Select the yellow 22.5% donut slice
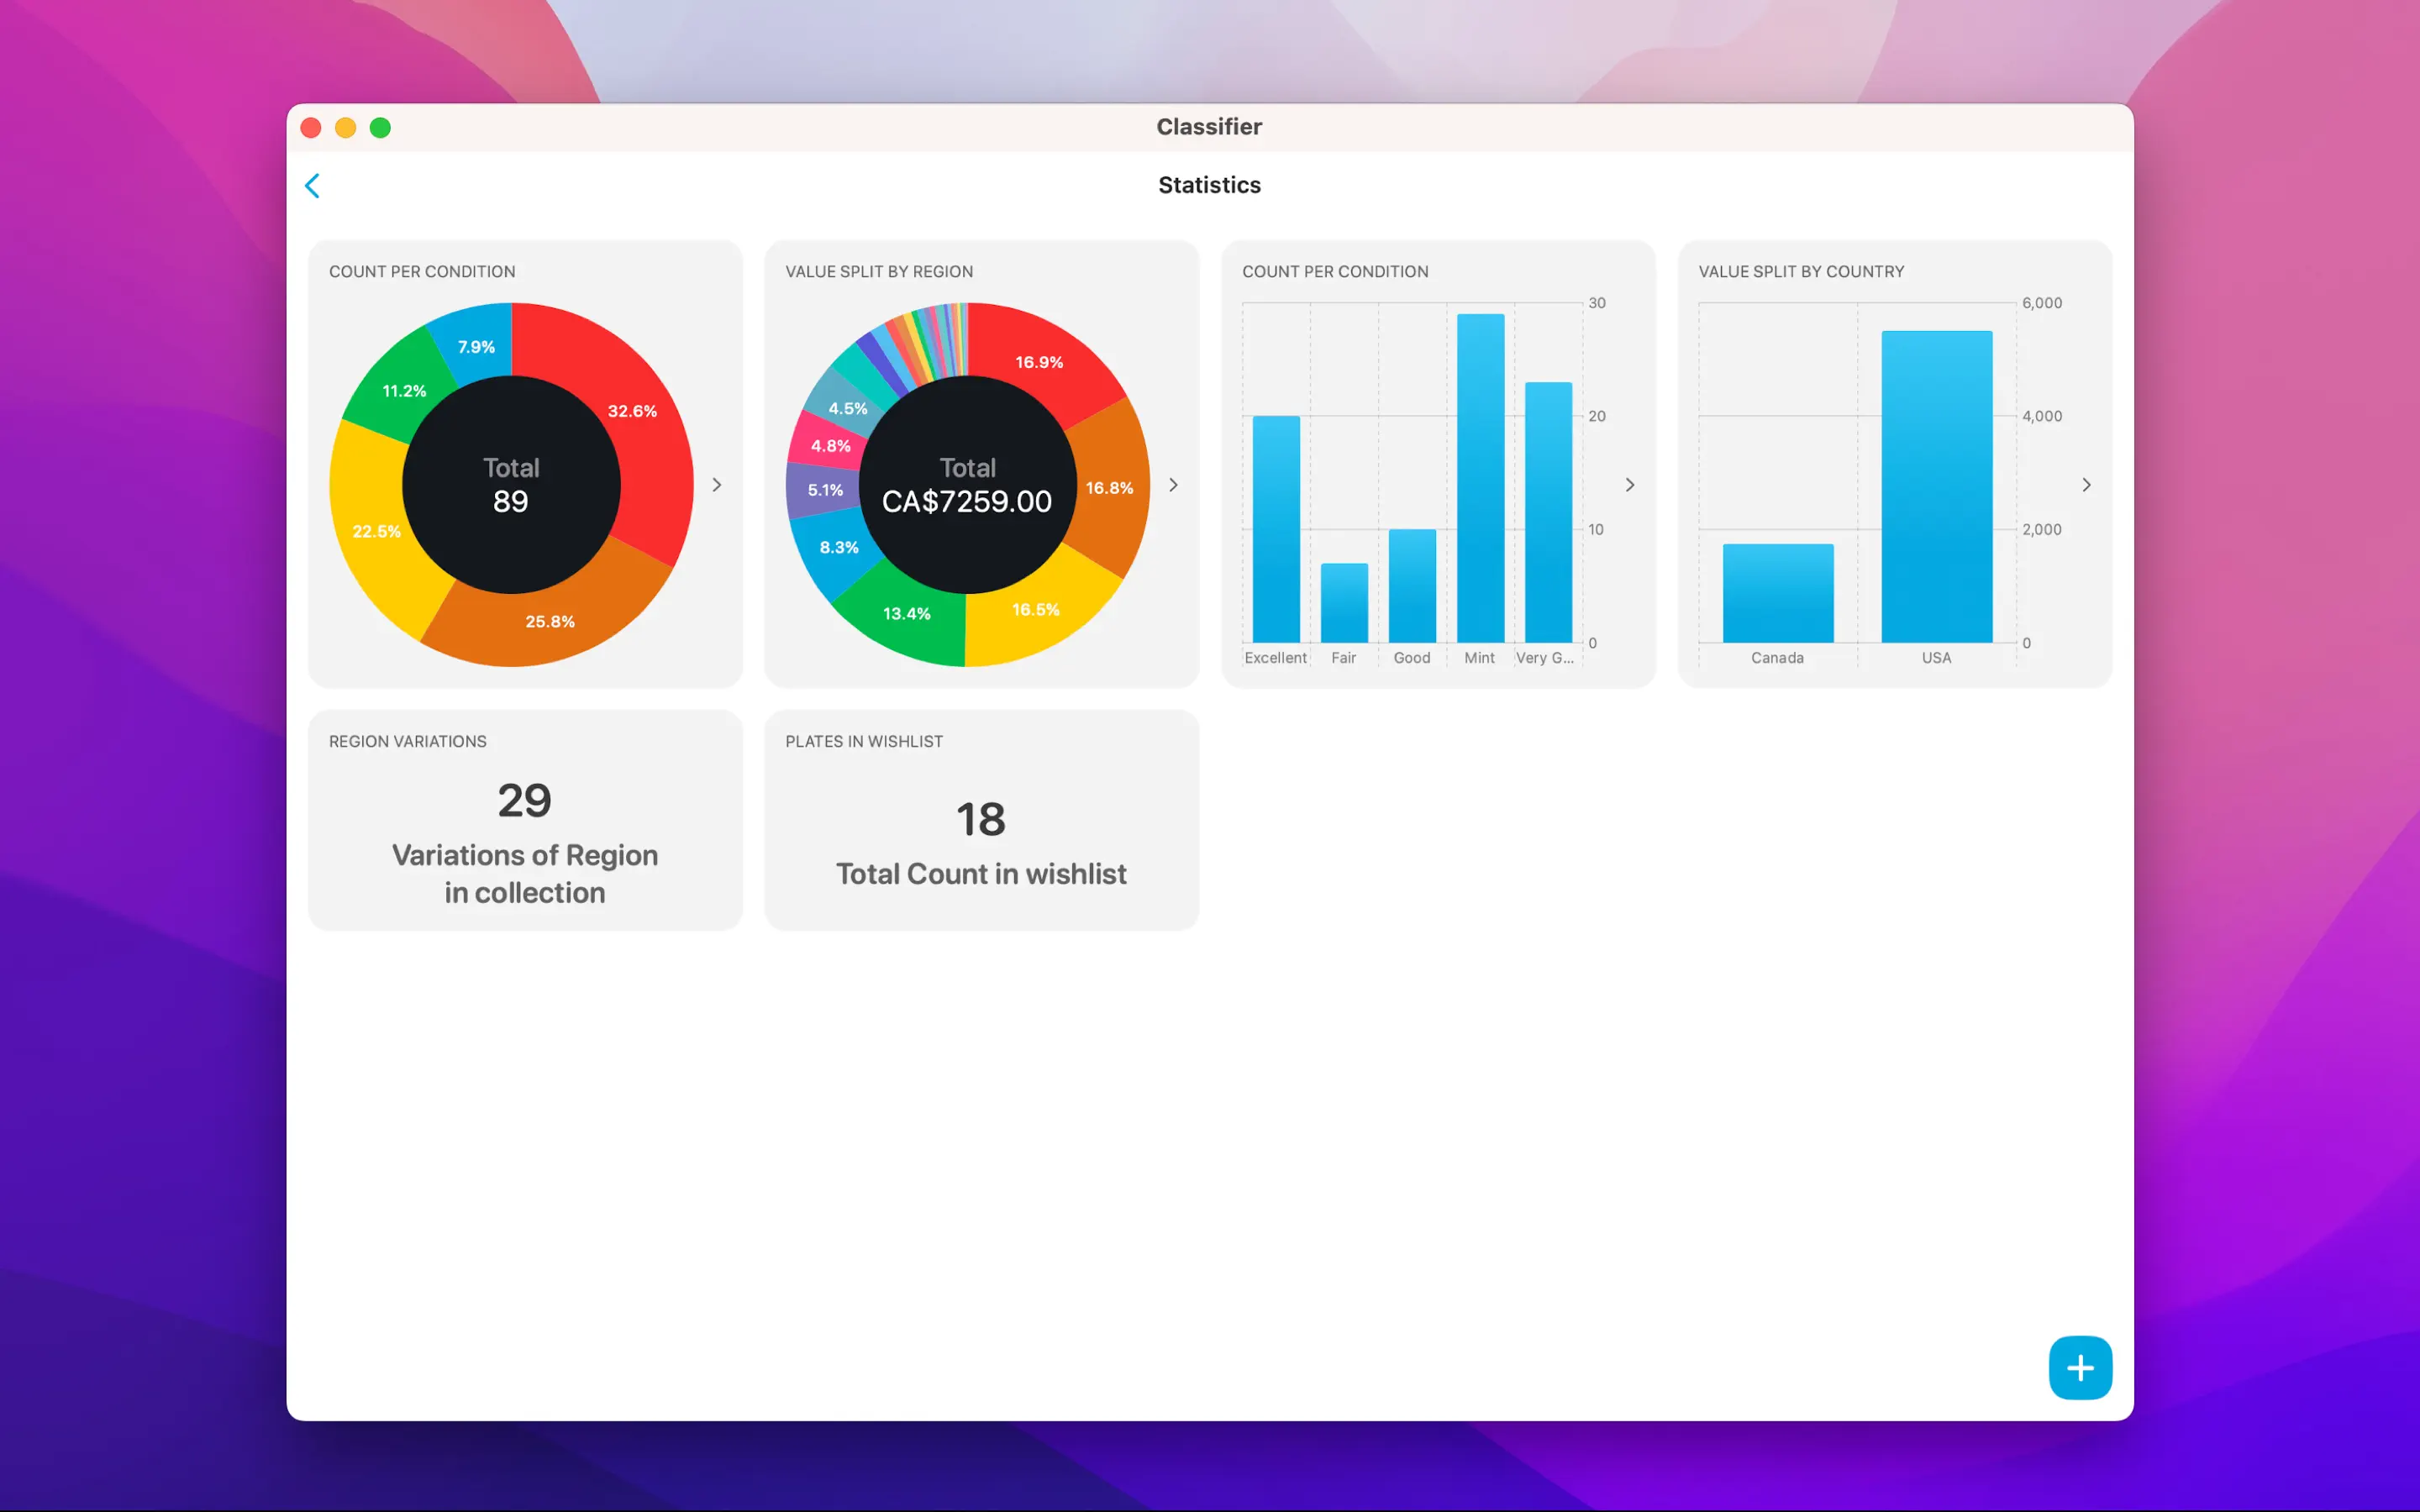Viewport: 2420px width, 1512px height. 377,531
